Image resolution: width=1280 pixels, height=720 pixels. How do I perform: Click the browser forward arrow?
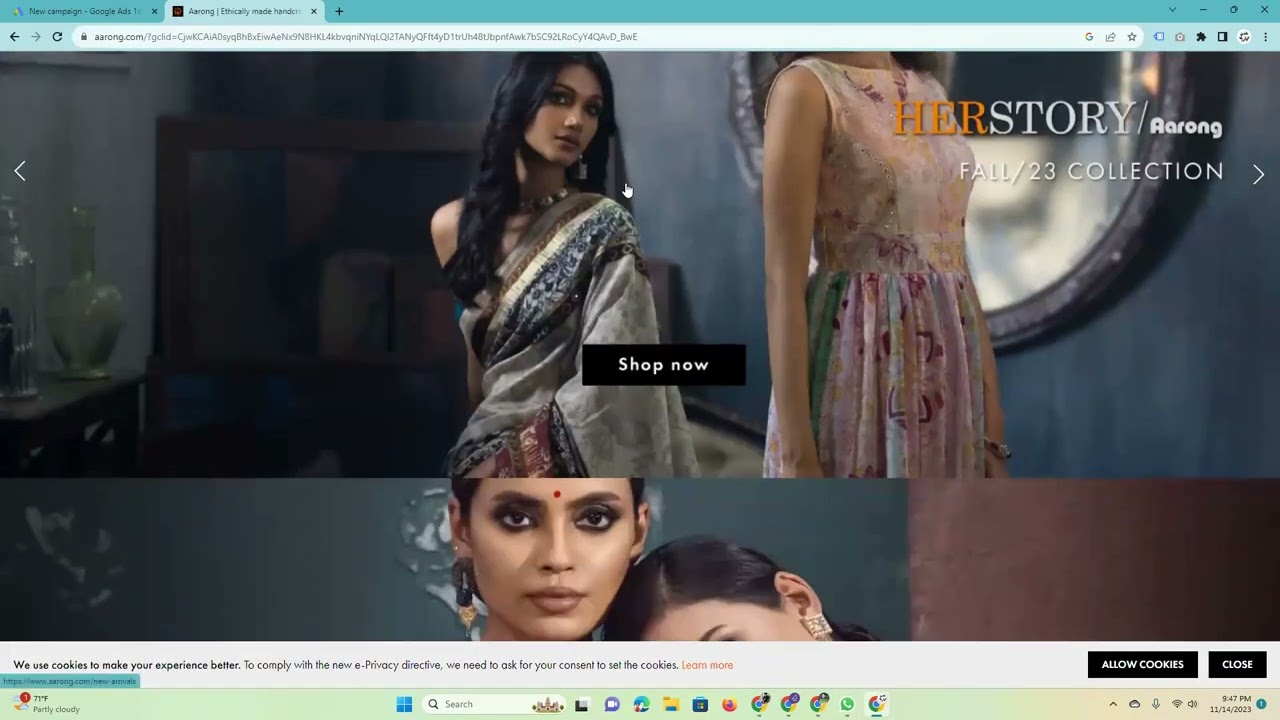pyautogui.click(x=36, y=37)
